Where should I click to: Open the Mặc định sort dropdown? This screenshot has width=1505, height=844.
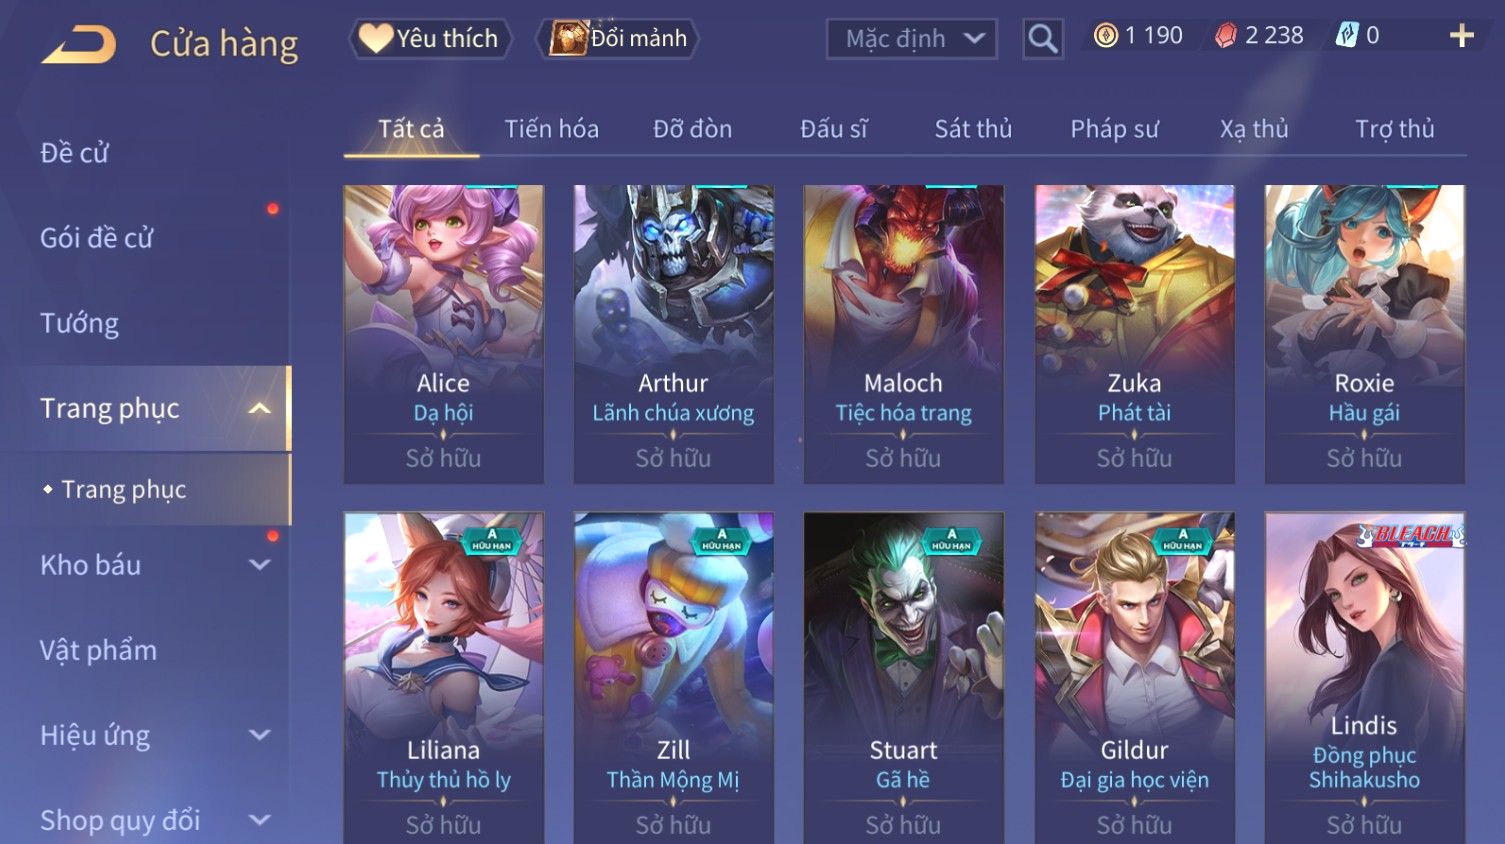point(911,39)
